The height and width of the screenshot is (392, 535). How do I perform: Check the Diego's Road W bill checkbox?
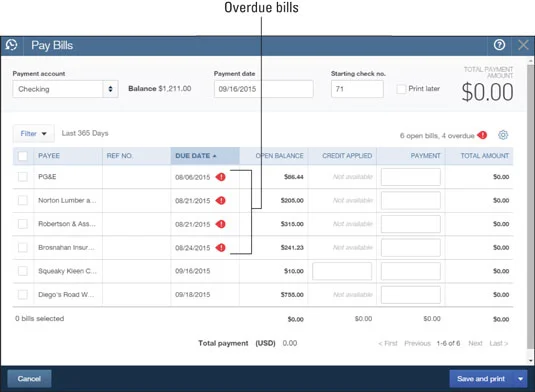[x=23, y=294]
